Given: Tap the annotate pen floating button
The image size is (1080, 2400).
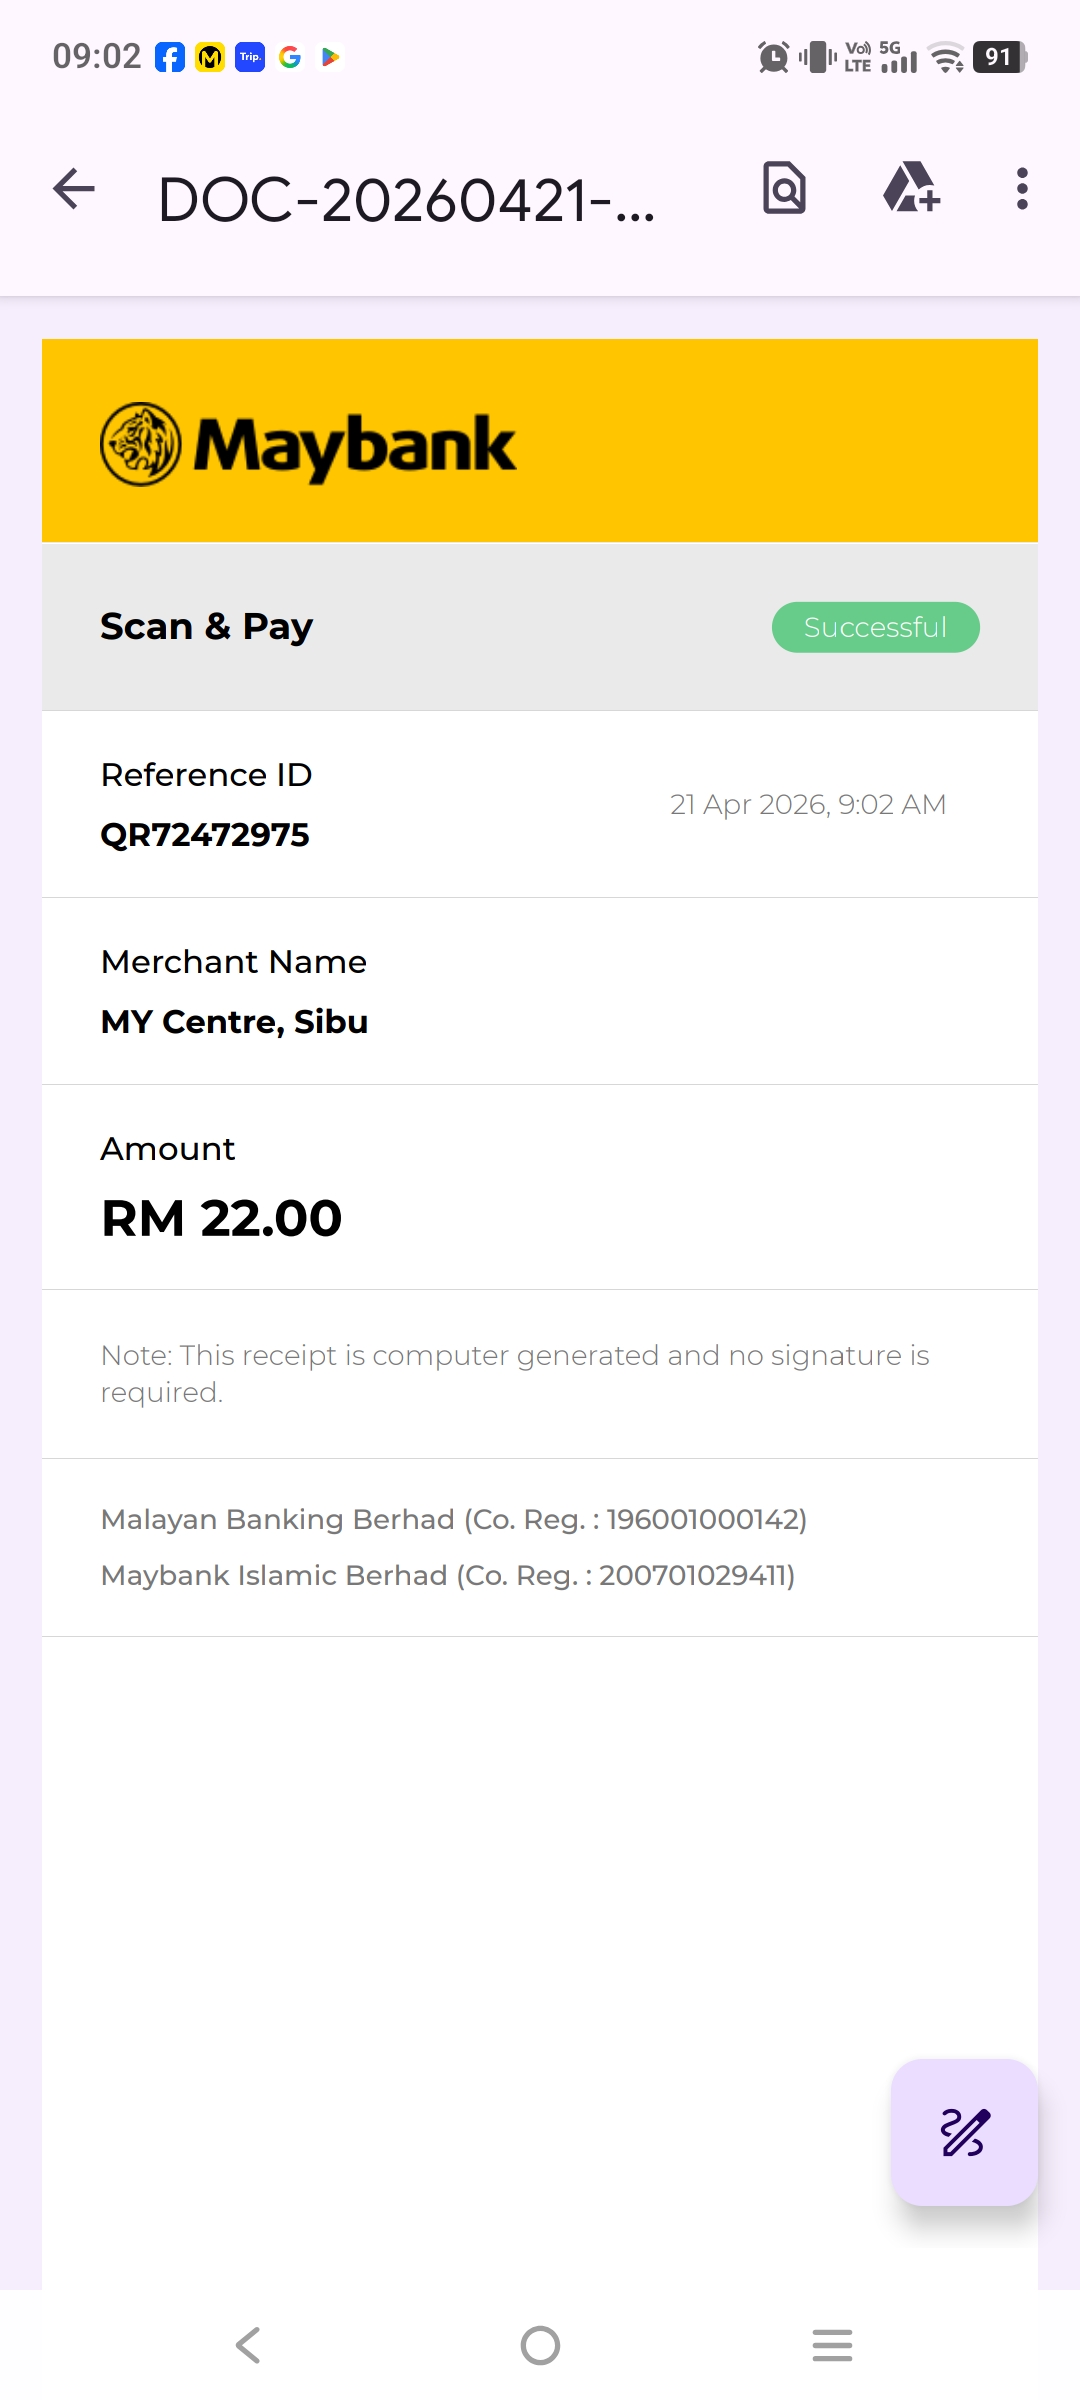Looking at the screenshot, I should 964,2132.
